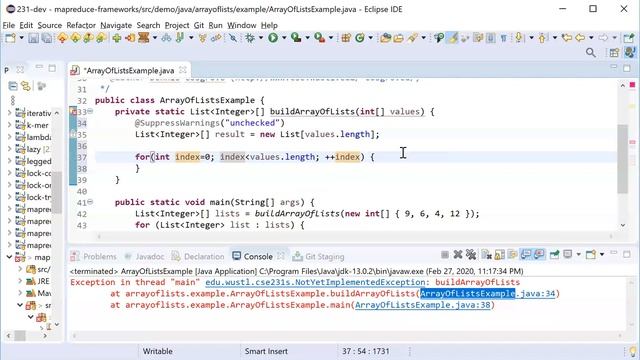
Task: Click the NotYetImplementedException stack trace link
Action: tap(315, 282)
